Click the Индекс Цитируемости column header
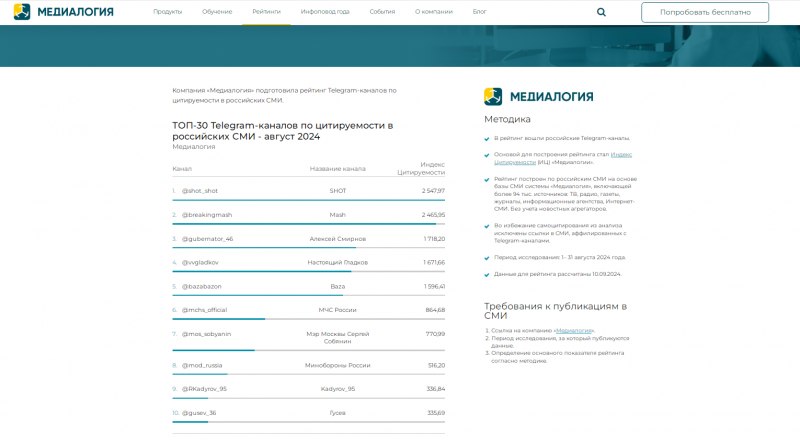This screenshot has height=440, width=800. point(420,168)
